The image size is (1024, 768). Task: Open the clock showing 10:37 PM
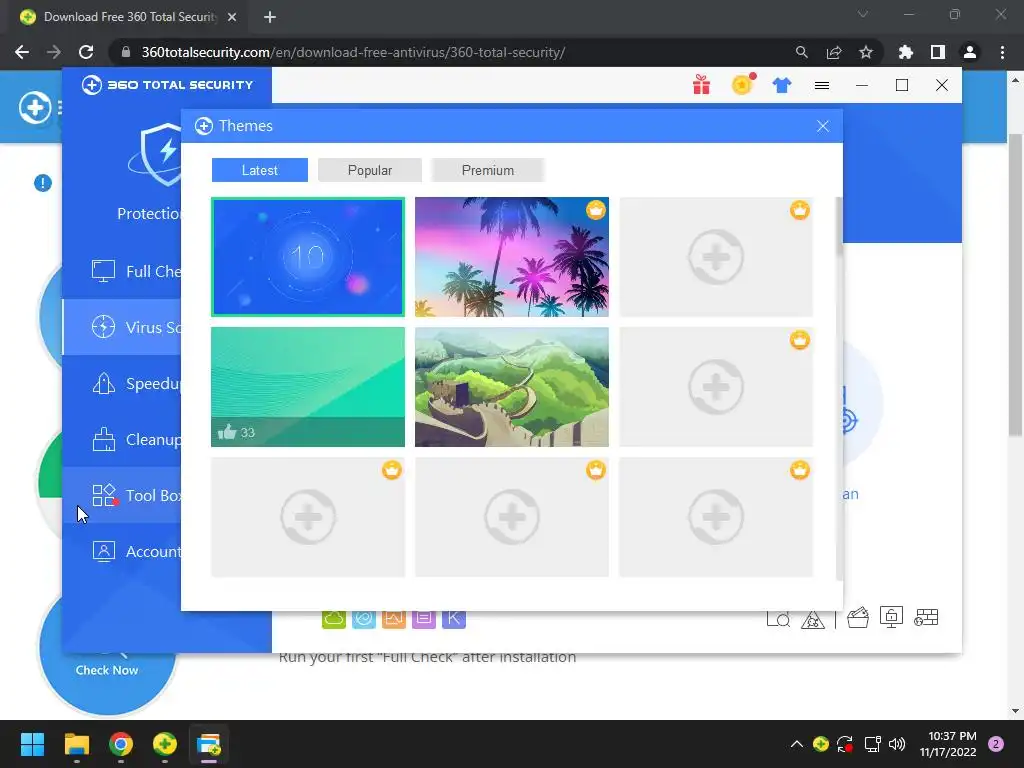(948, 744)
